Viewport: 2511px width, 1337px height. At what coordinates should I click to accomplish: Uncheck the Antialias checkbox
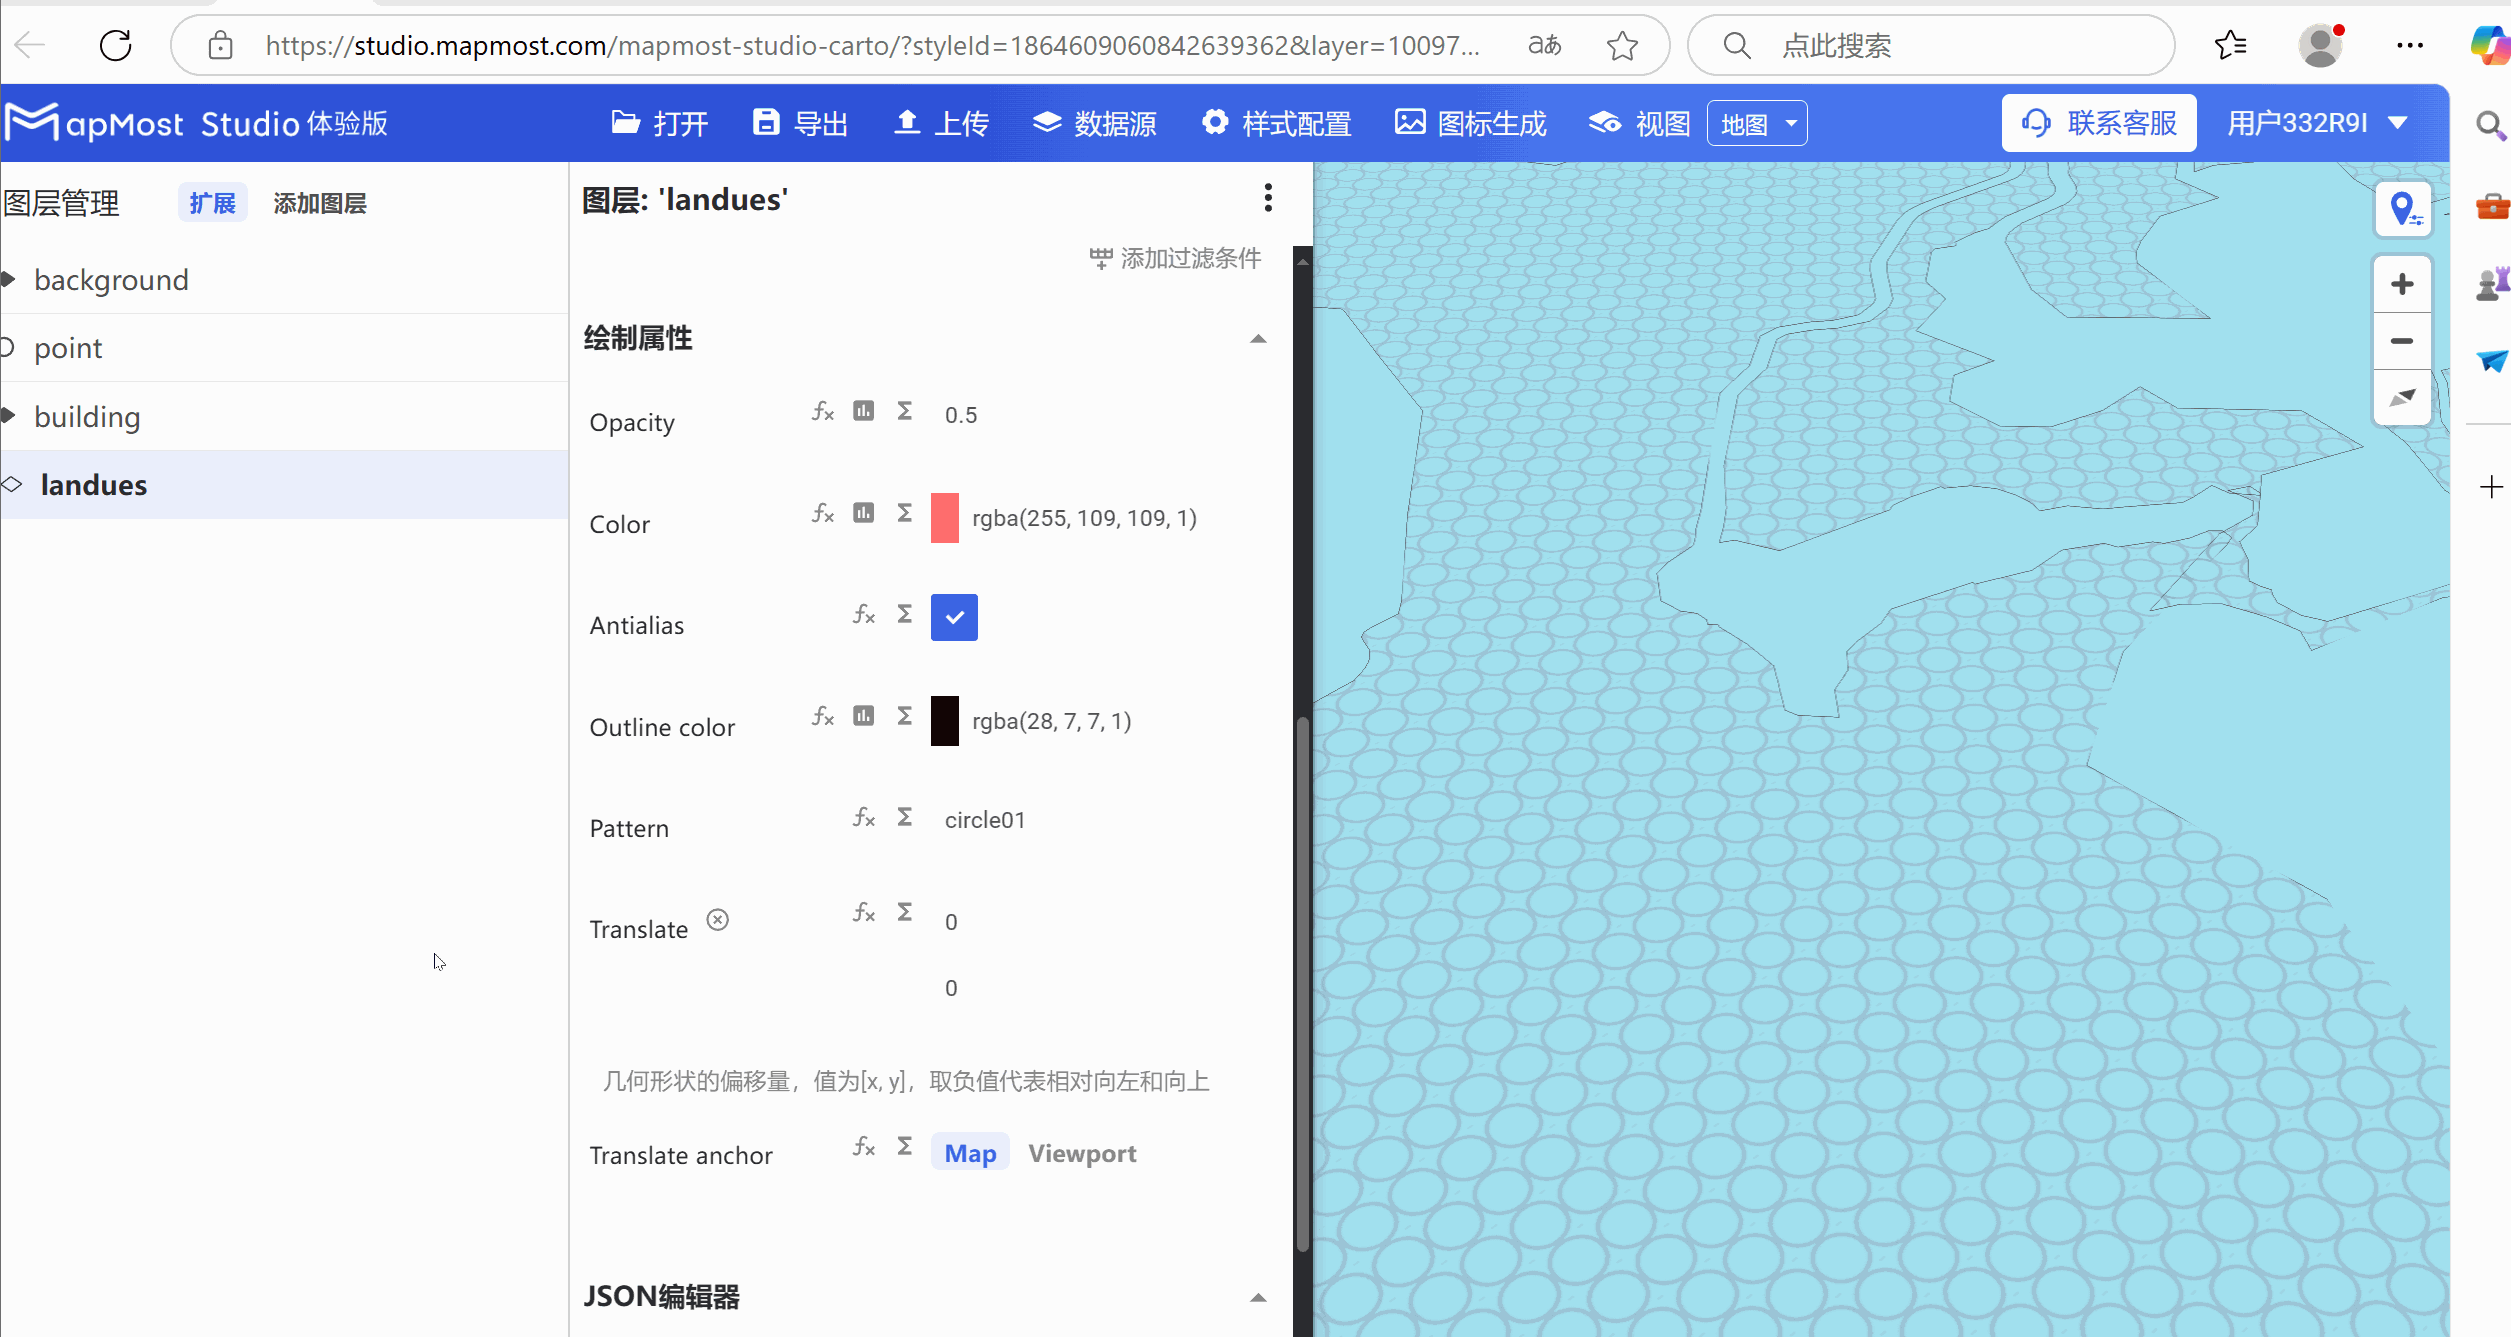pyautogui.click(x=953, y=618)
